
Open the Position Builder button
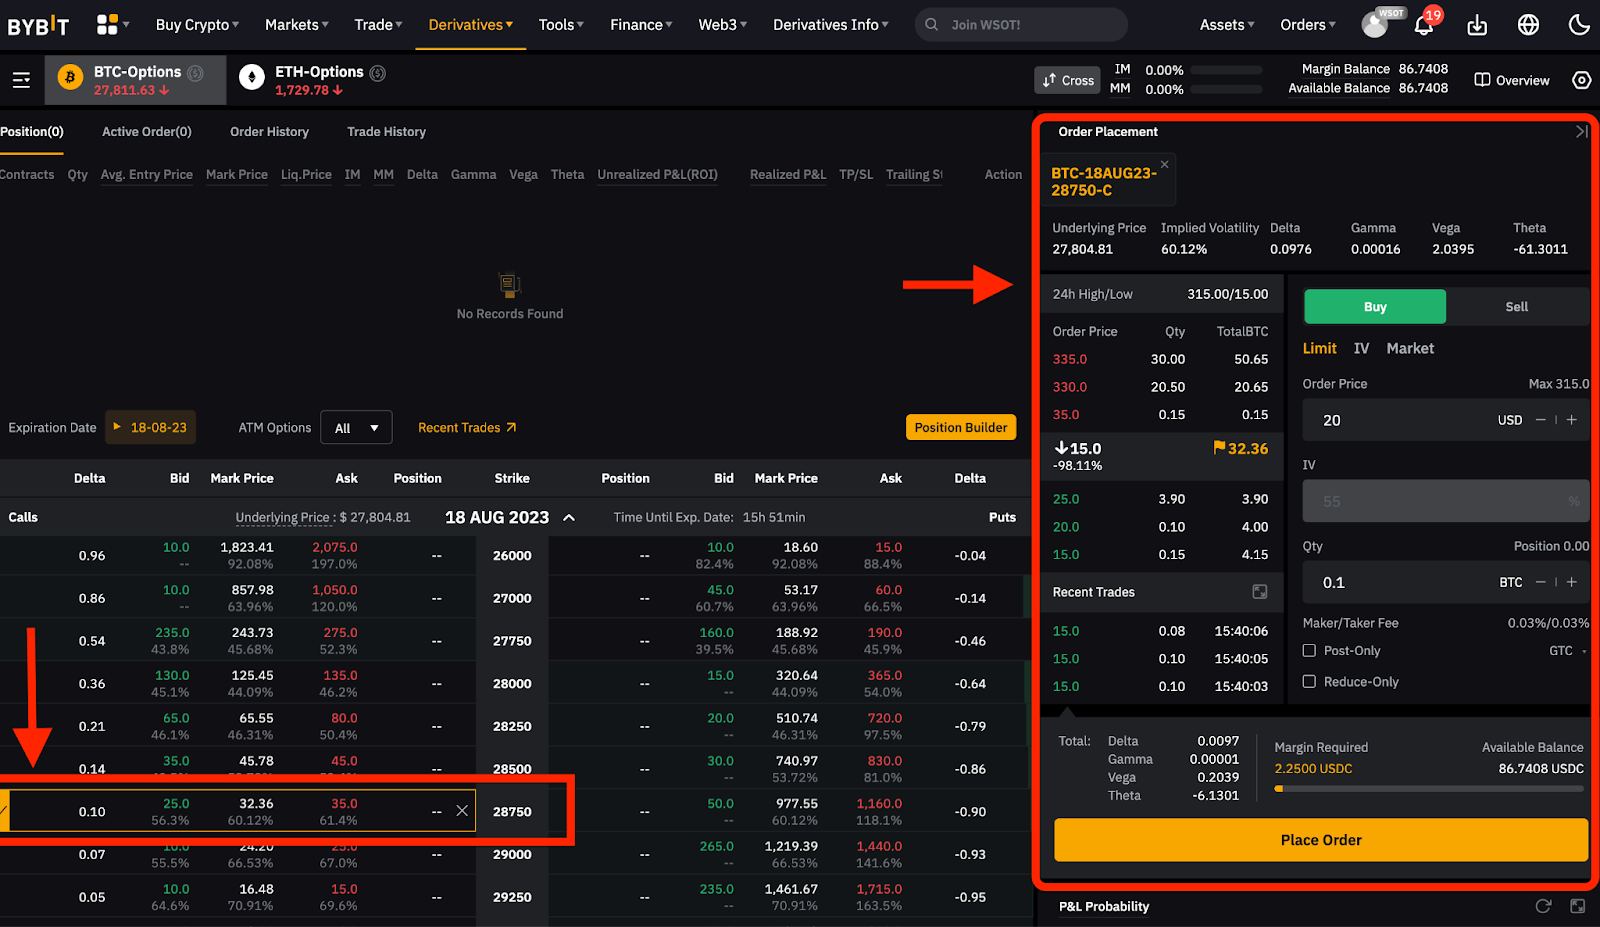click(x=960, y=428)
